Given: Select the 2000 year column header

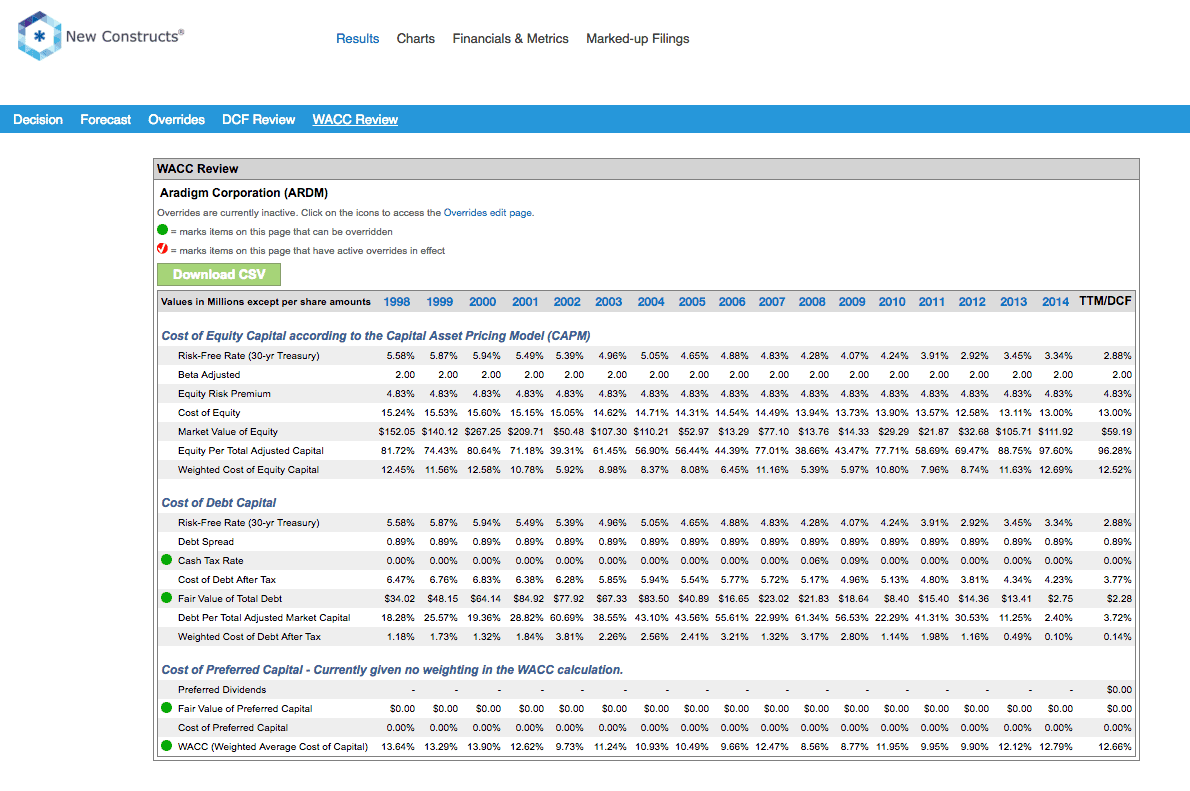Looking at the screenshot, I should click(x=483, y=302).
